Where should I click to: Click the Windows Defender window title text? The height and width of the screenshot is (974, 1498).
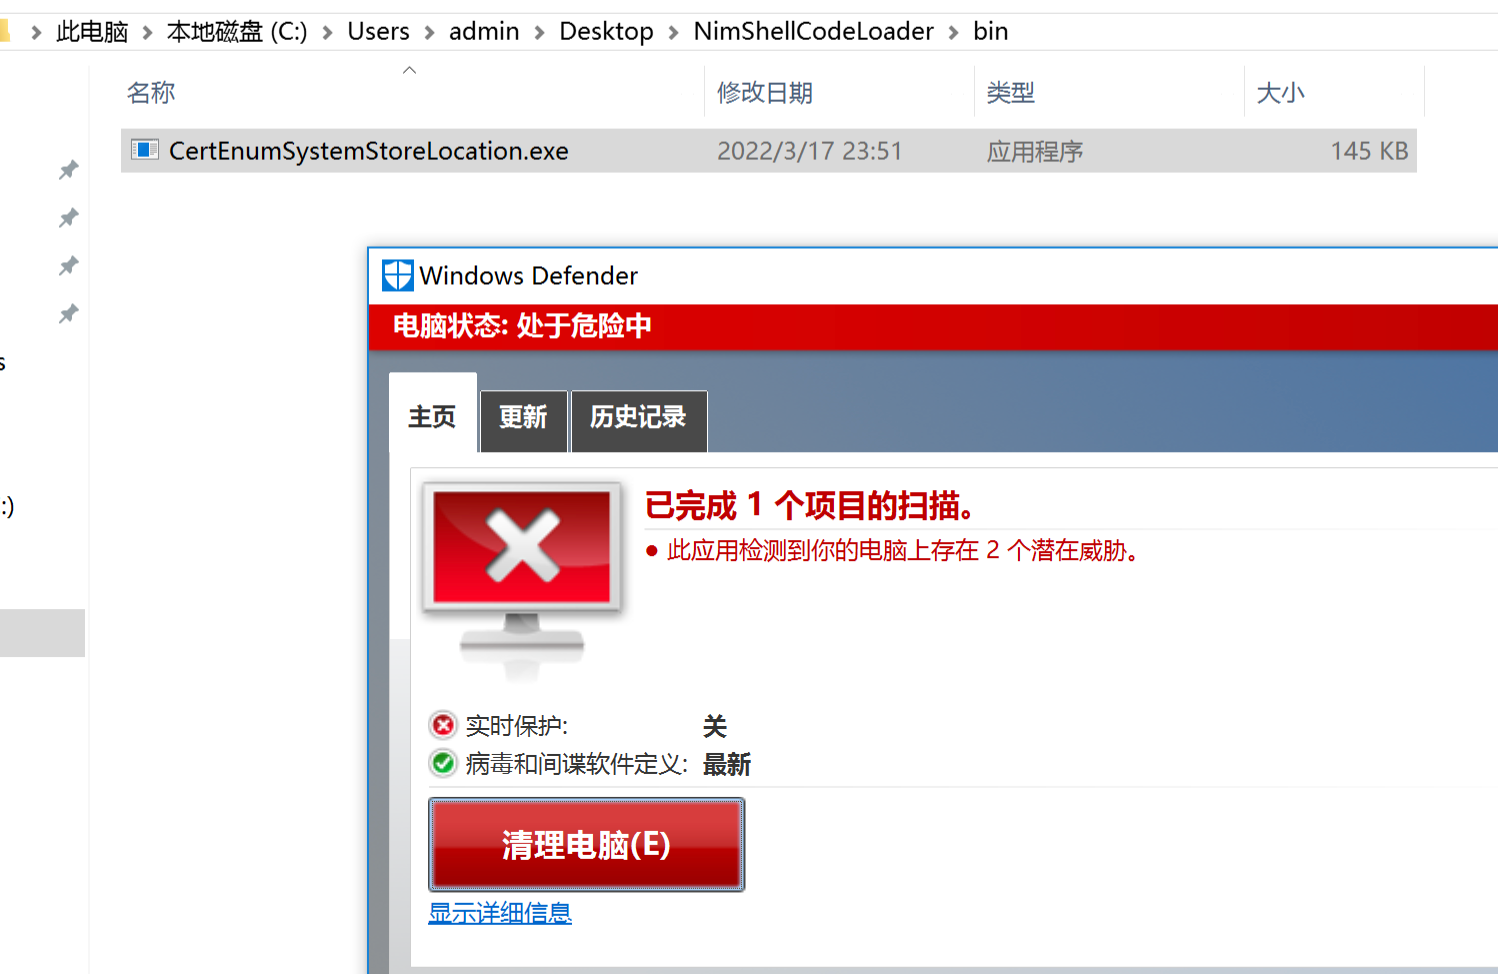[x=528, y=275]
